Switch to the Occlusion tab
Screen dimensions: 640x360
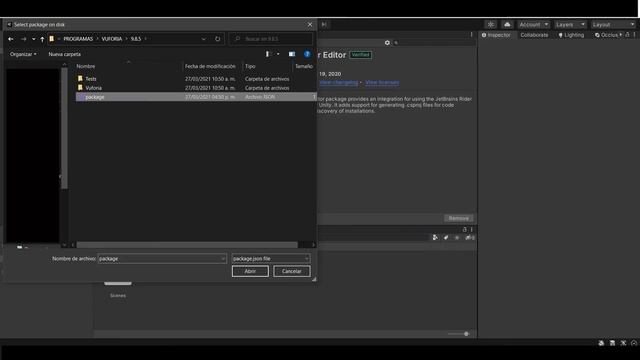[x=607, y=35]
